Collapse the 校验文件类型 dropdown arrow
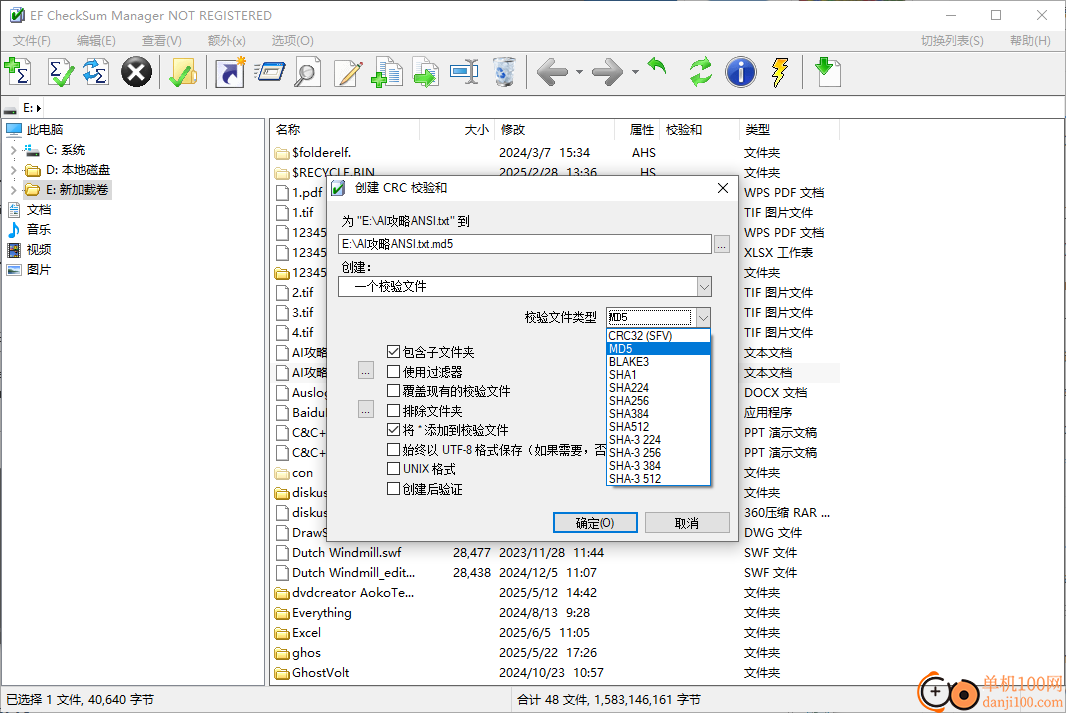The image size is (1066, 713). (x=703, y=317)
